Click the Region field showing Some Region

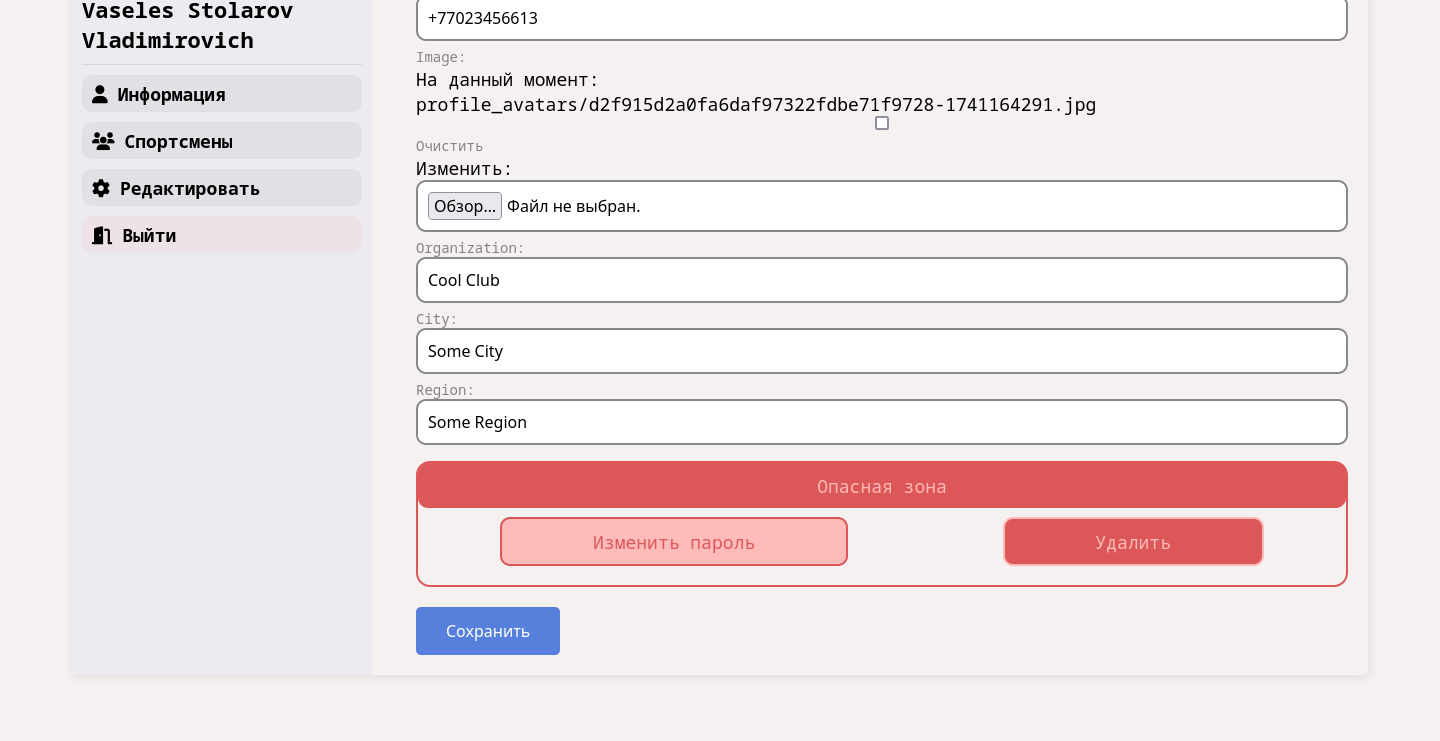pos(882,422)
